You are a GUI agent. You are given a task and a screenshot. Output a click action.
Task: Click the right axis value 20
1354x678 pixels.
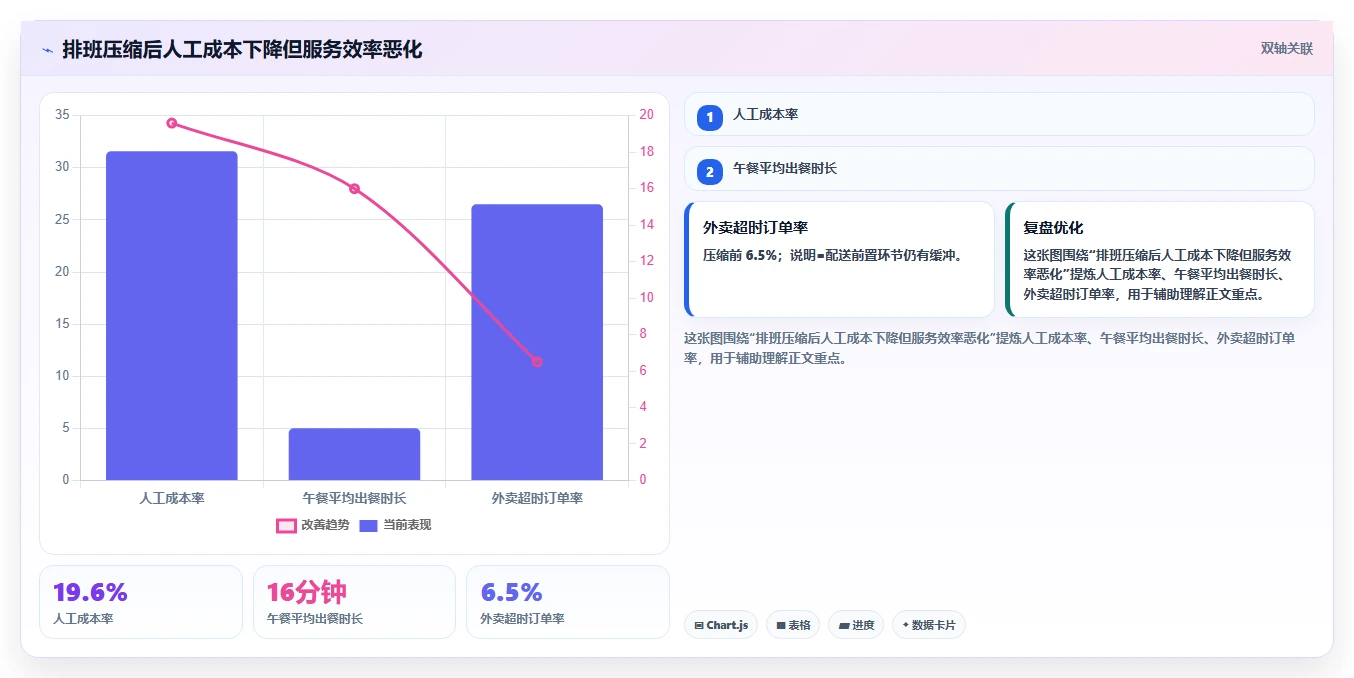[647, 115]
